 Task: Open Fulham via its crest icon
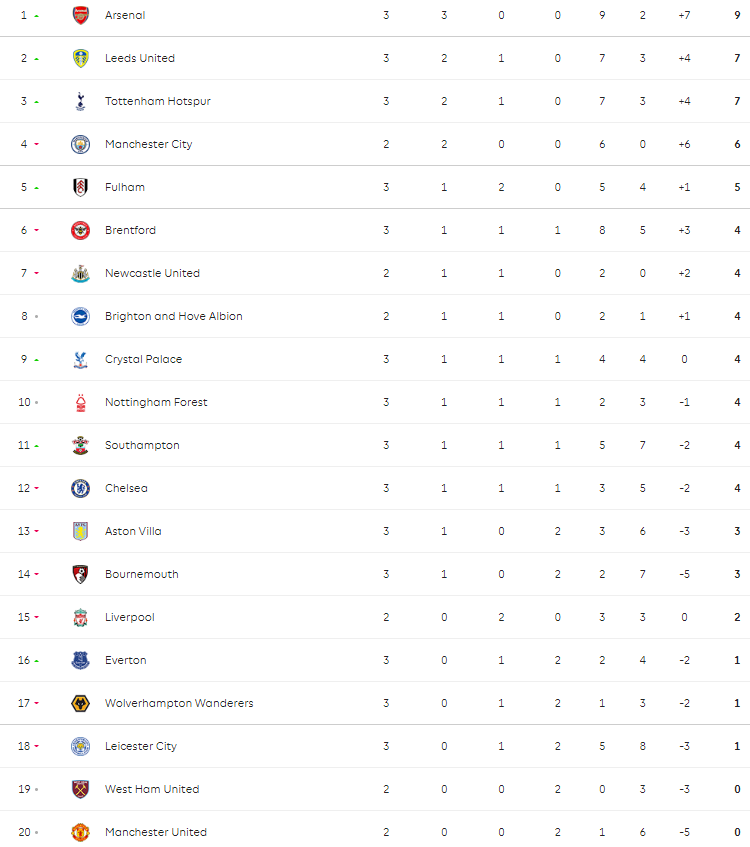tap(81, 187)
